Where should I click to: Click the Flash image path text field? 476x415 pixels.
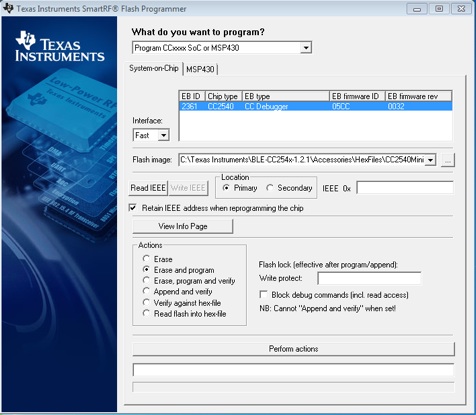(x=302, y=160)
